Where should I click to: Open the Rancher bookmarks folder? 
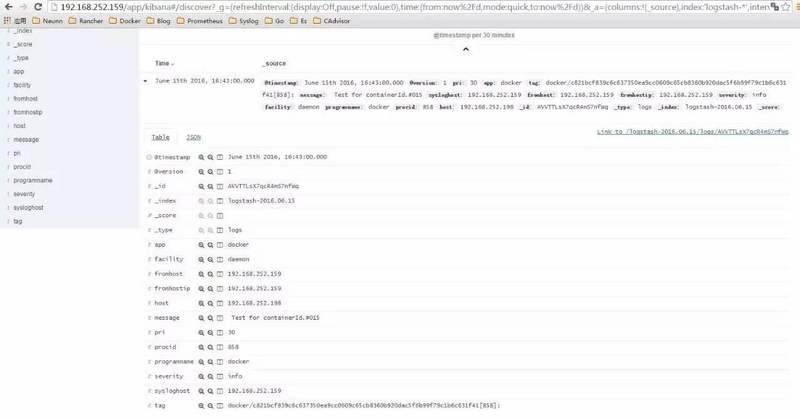tap(86, 21)
